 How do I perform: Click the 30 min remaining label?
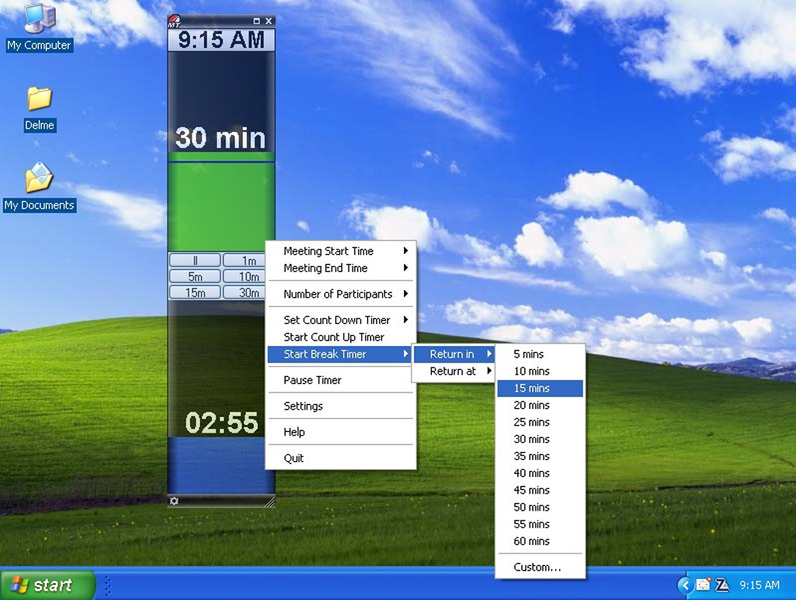click(x=221, y=138)
